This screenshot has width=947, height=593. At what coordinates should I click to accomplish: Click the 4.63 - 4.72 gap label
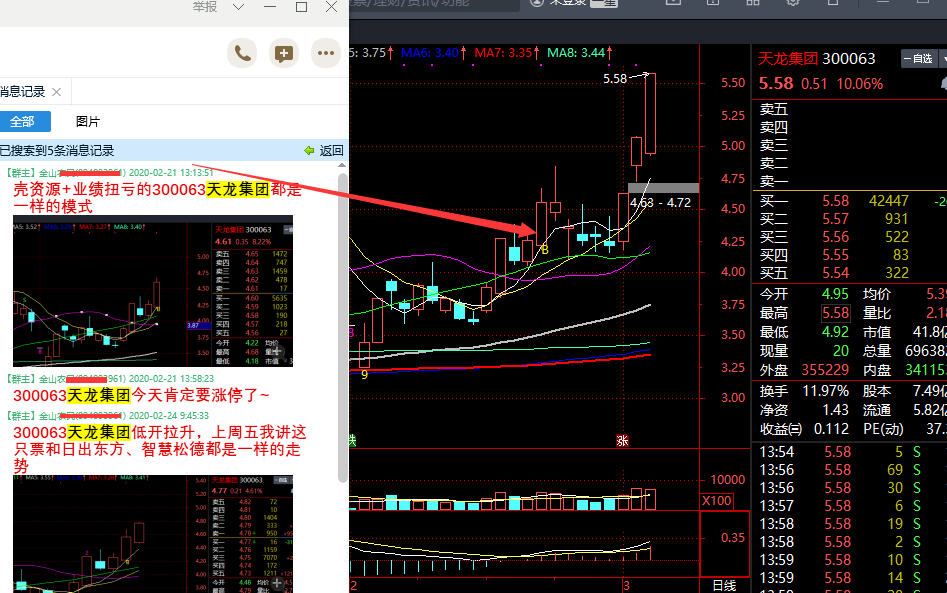(x=660, y=203)
